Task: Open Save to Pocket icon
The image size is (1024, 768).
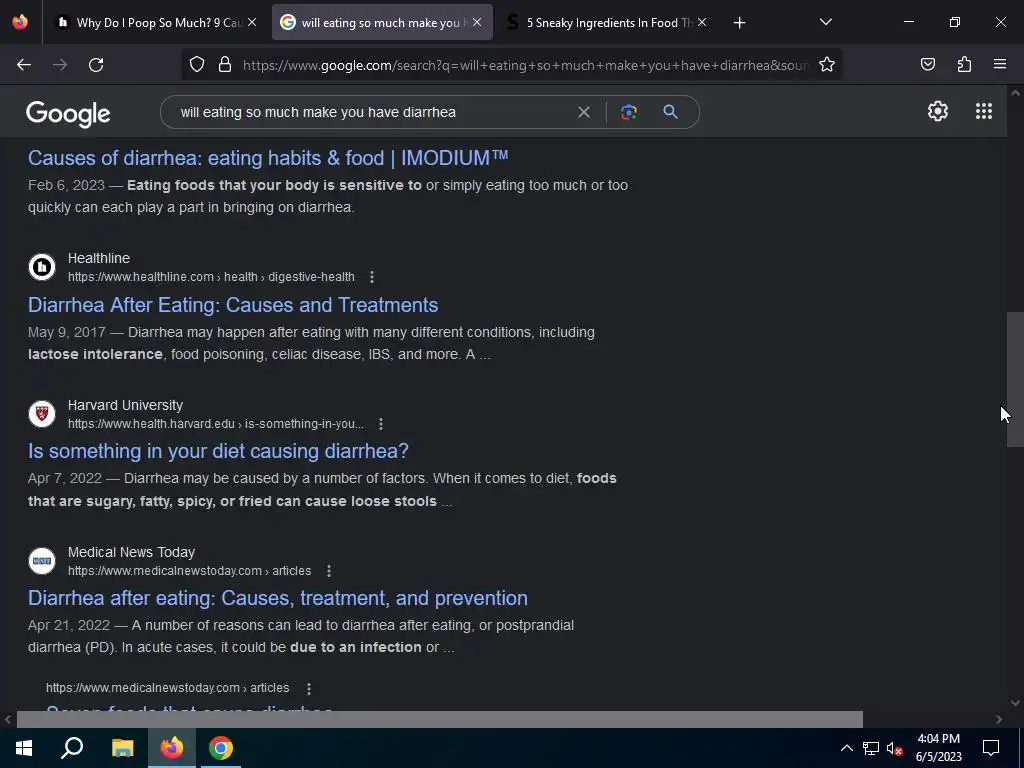Action: coord(928,65)
